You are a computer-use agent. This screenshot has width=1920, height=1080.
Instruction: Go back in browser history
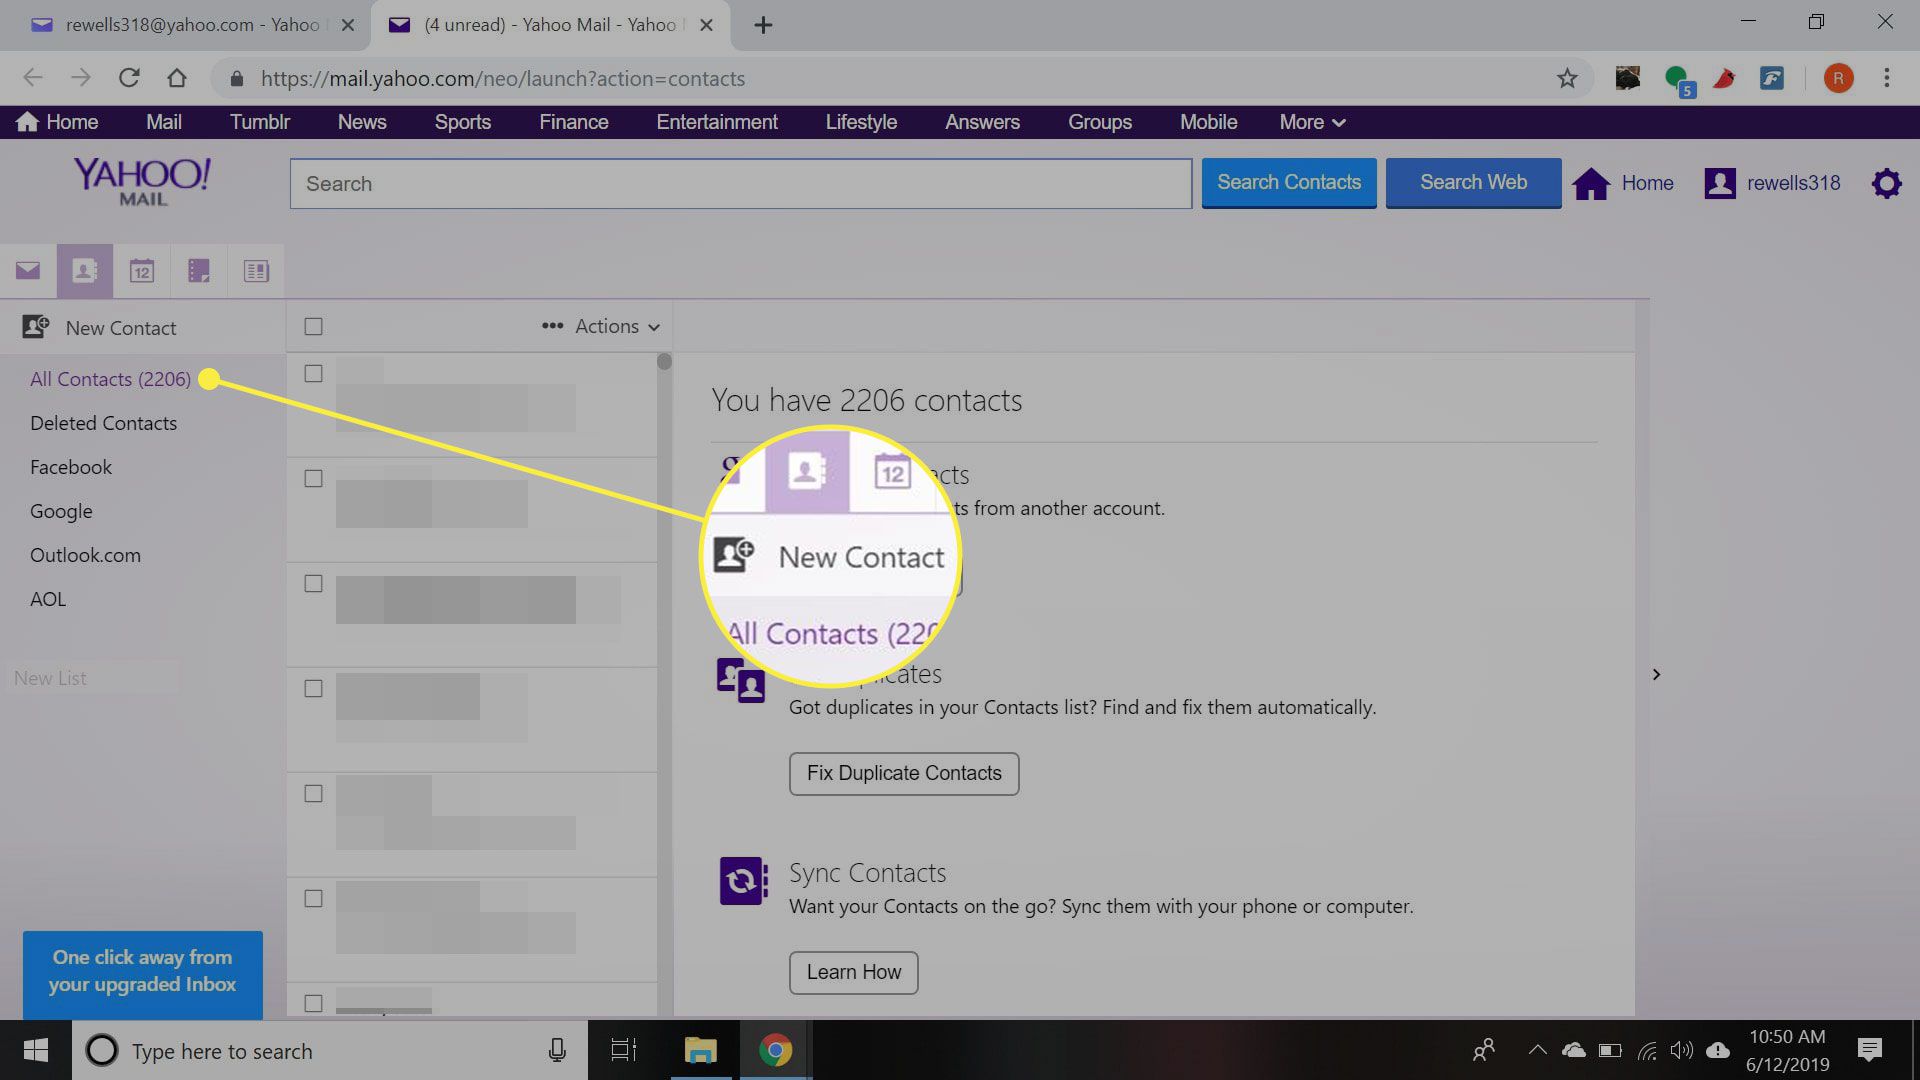tap(33, 78)
